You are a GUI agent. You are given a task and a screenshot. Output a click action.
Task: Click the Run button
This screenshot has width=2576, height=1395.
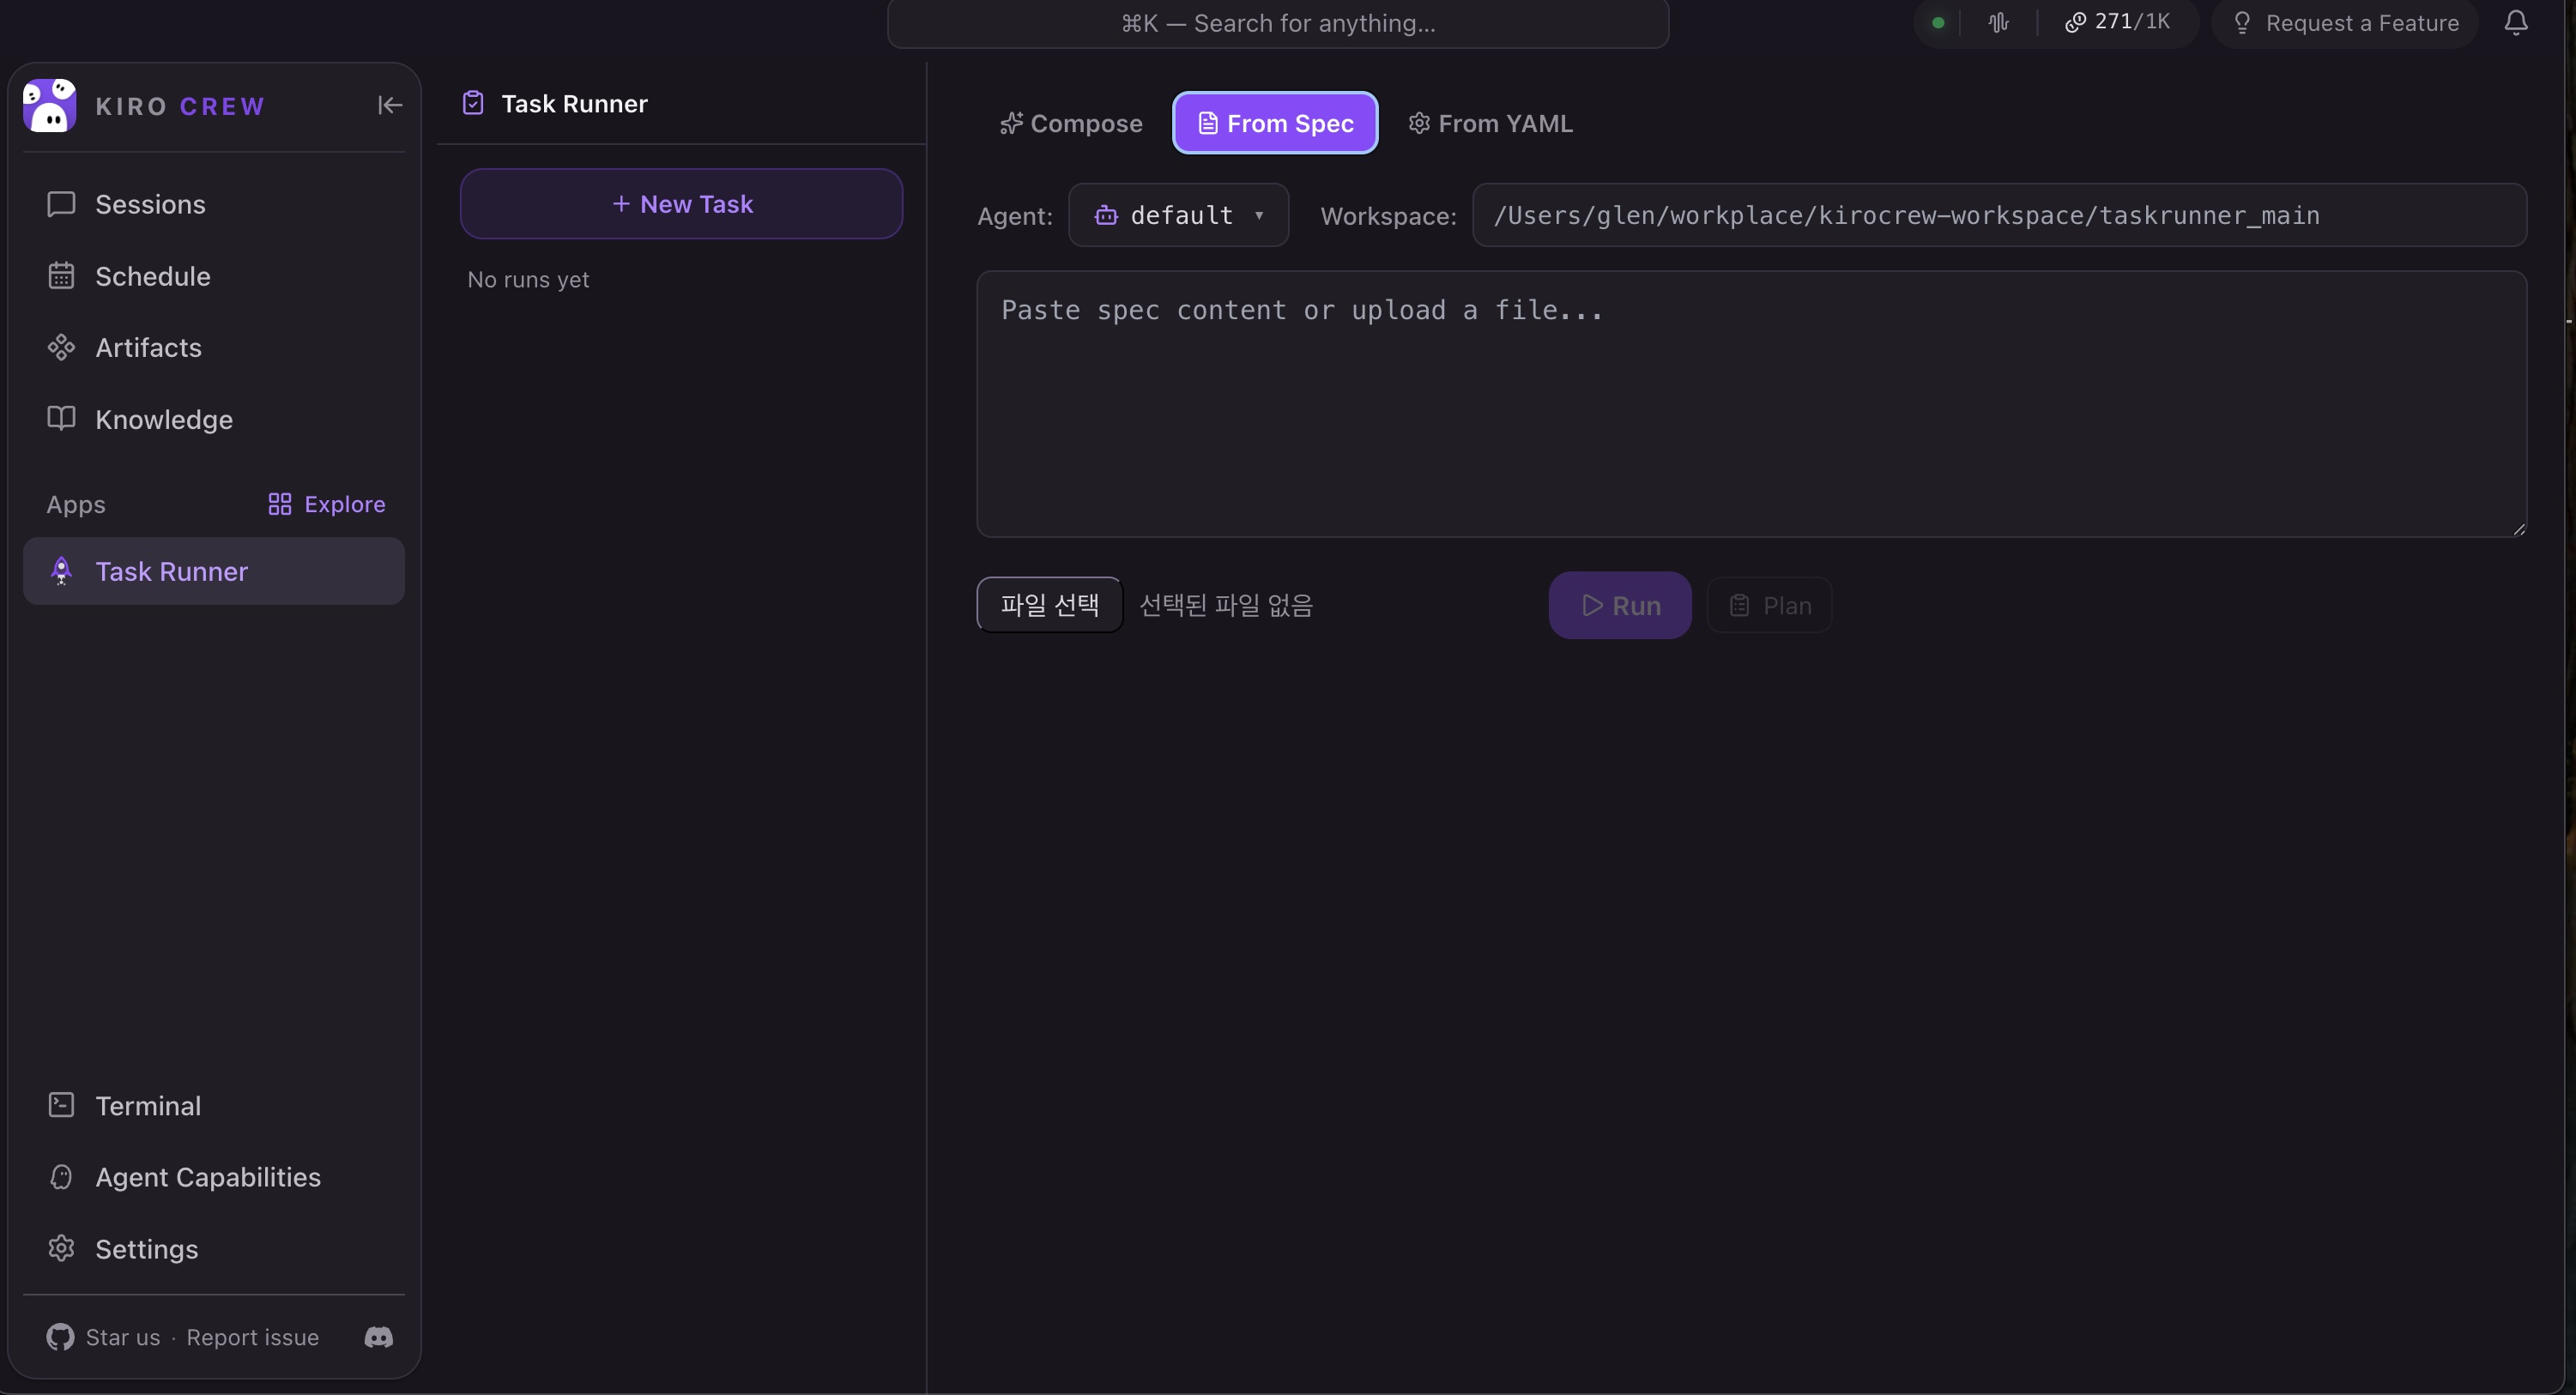[1620, 605]
